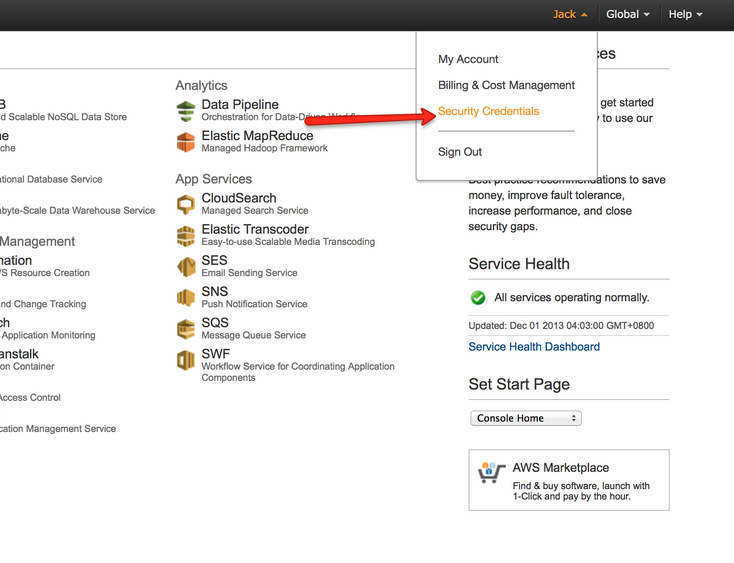Screen dimensions: 734x563
Task: Open the AWS Marketplace link
Action: pyautogui.click(x=561, y=468)
